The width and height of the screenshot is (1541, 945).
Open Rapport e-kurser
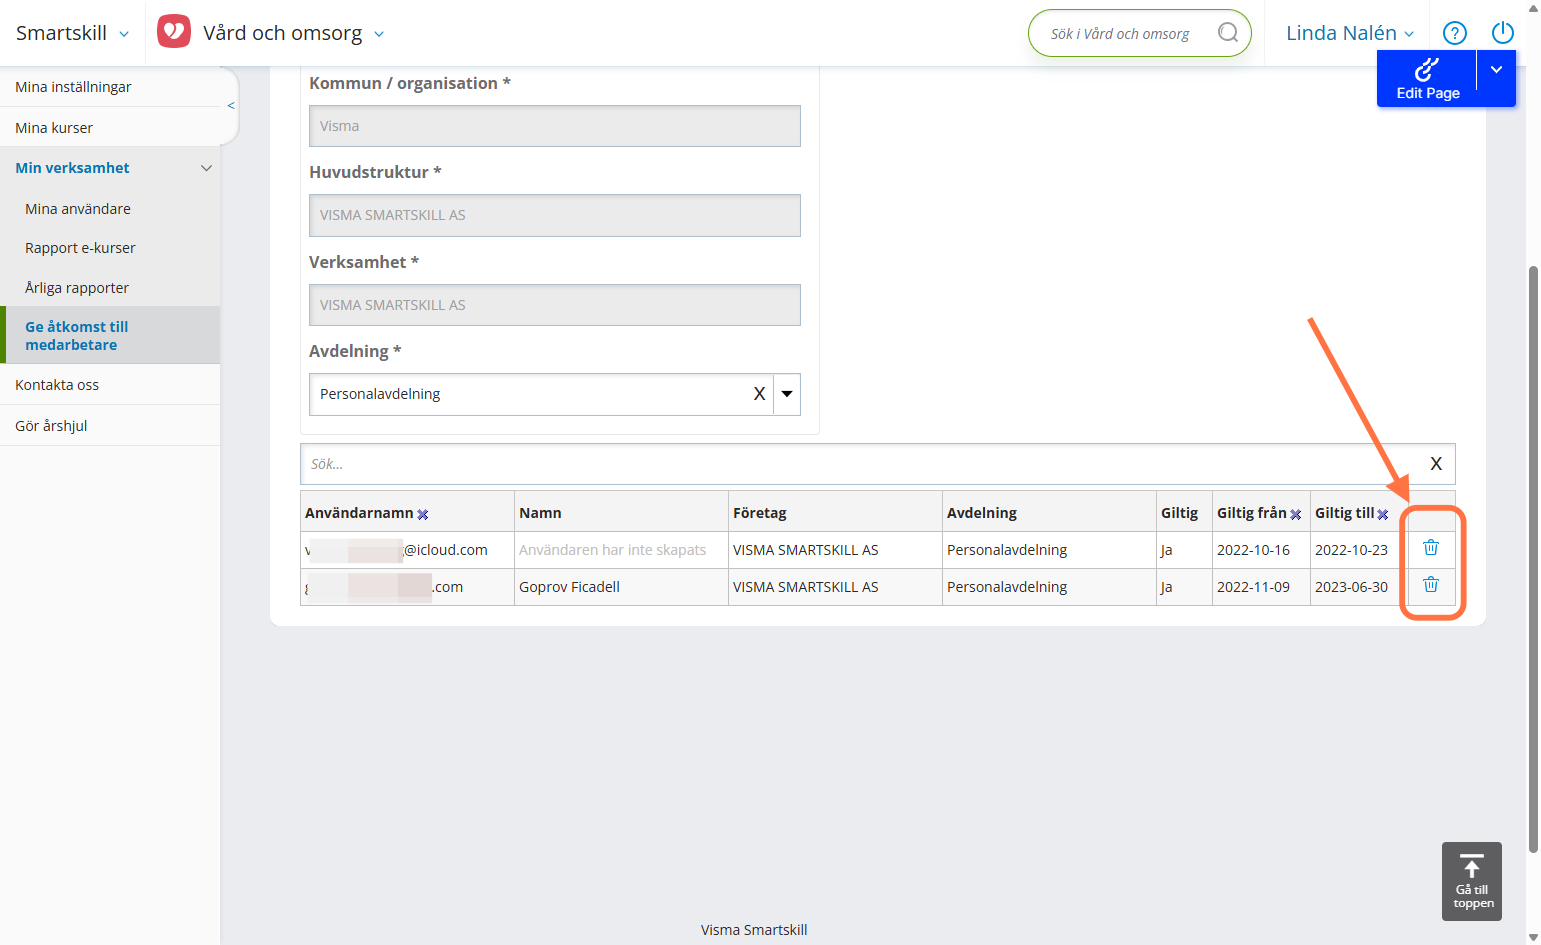[80, 248]
